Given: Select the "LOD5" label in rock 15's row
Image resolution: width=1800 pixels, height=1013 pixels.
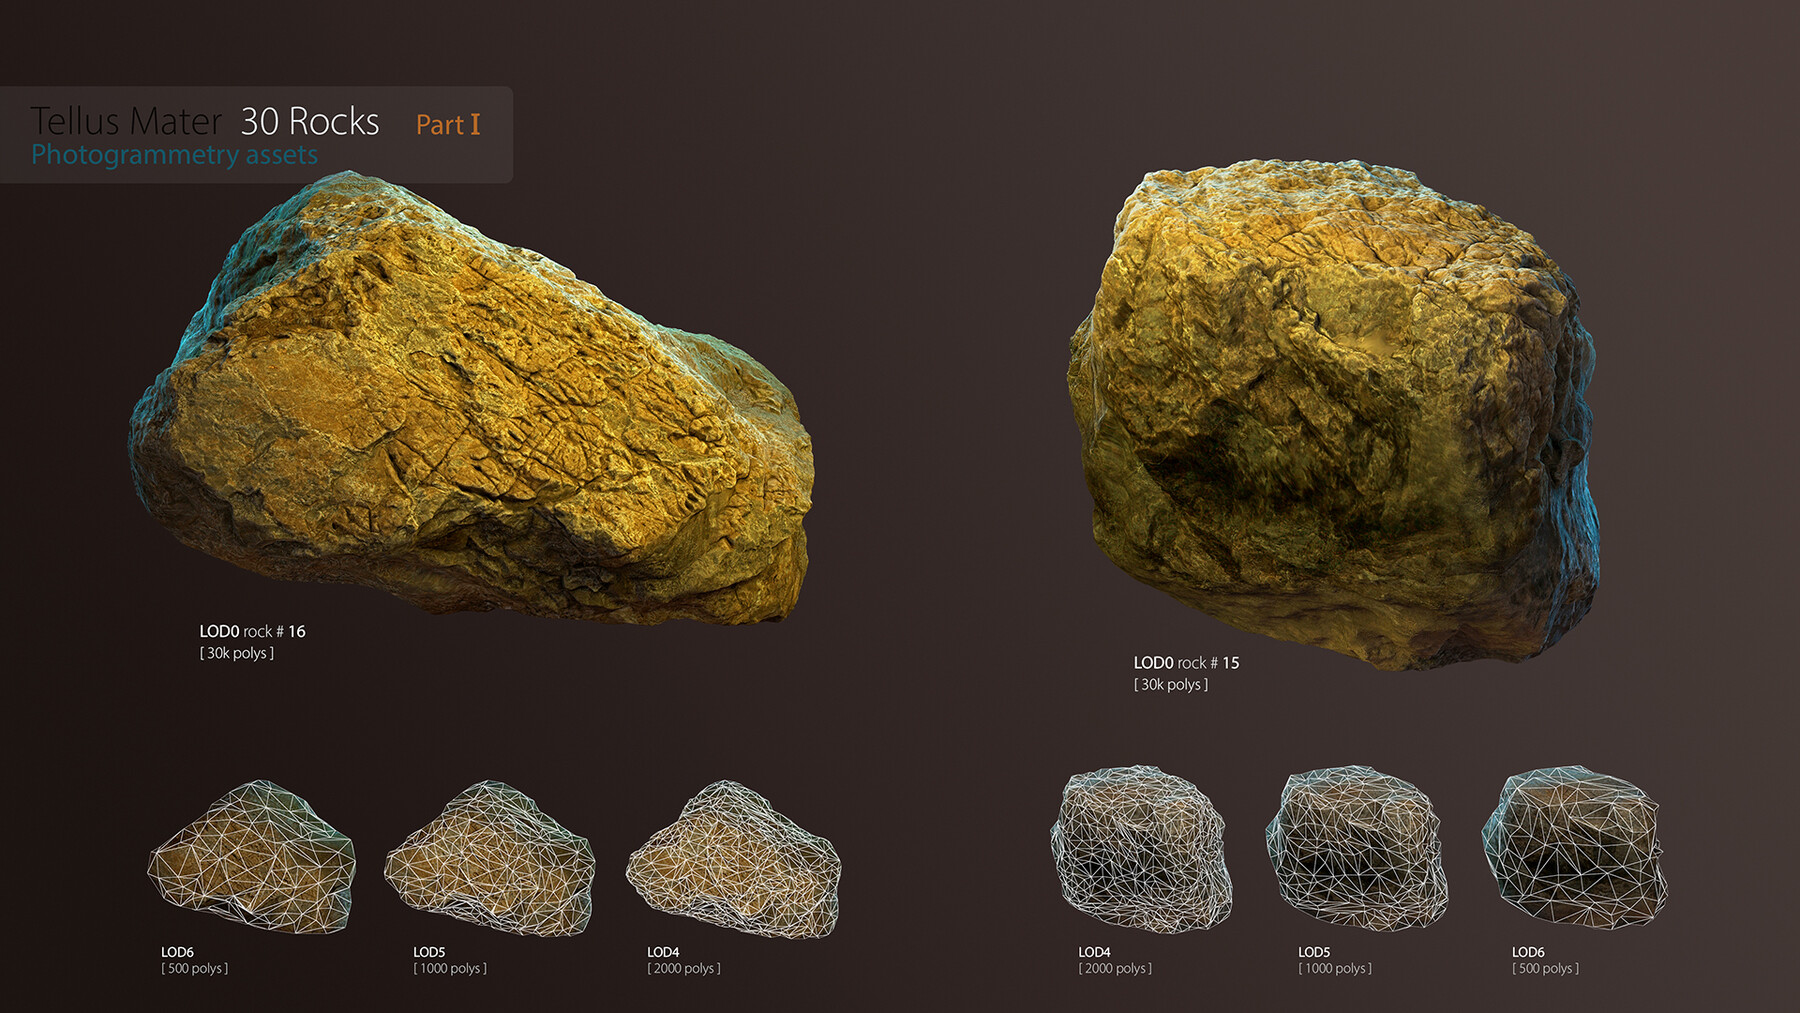Looking at the screenshot, I should pyautogui.click(x=1314, y=952).
